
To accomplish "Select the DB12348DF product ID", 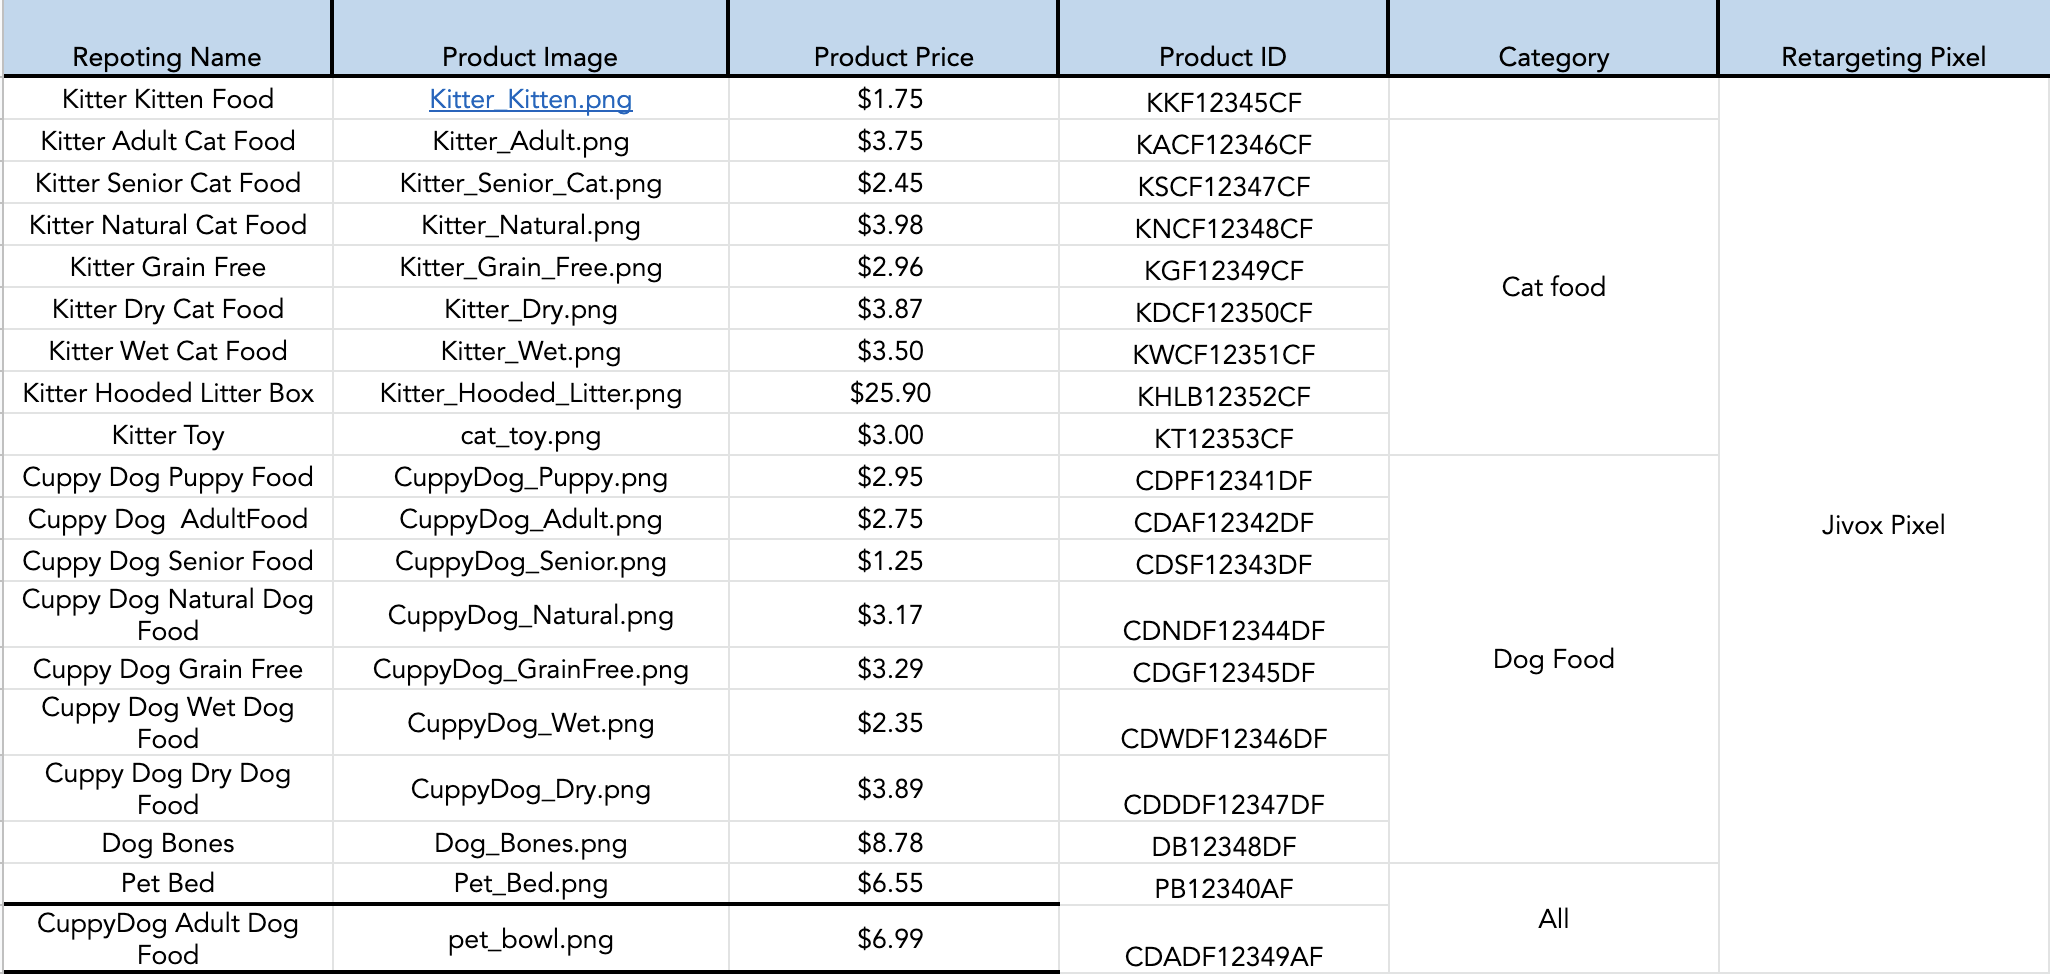I will 1223,843.
